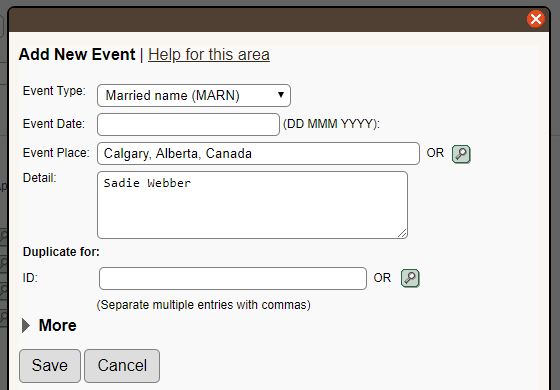Viewport: 560px width, 390px height.
Task: Expand the More section triangle
Action: pos(26,325)
